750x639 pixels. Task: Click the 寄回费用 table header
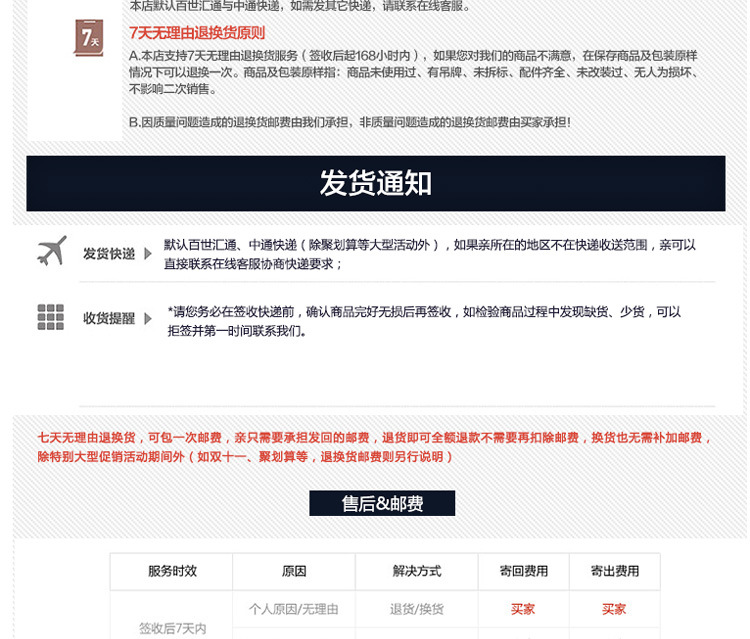[x=524, y=571]
